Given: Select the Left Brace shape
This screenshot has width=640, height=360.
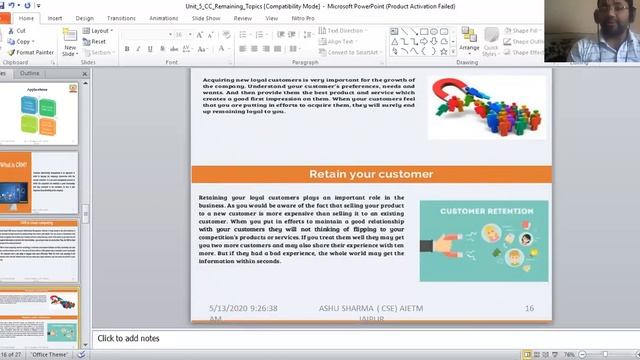Looking at the screenshot, I should coord(424,51).
